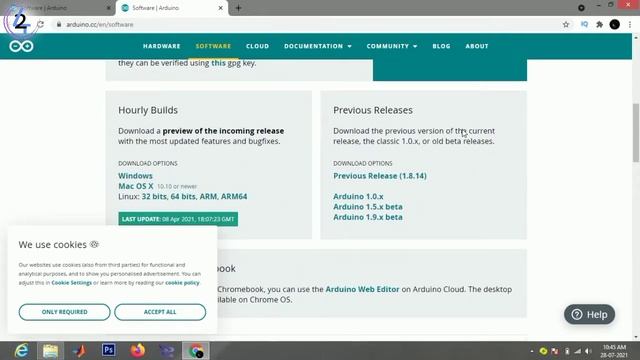Go to the Cloud nav item
640x360 pixels.
(258, 46)
